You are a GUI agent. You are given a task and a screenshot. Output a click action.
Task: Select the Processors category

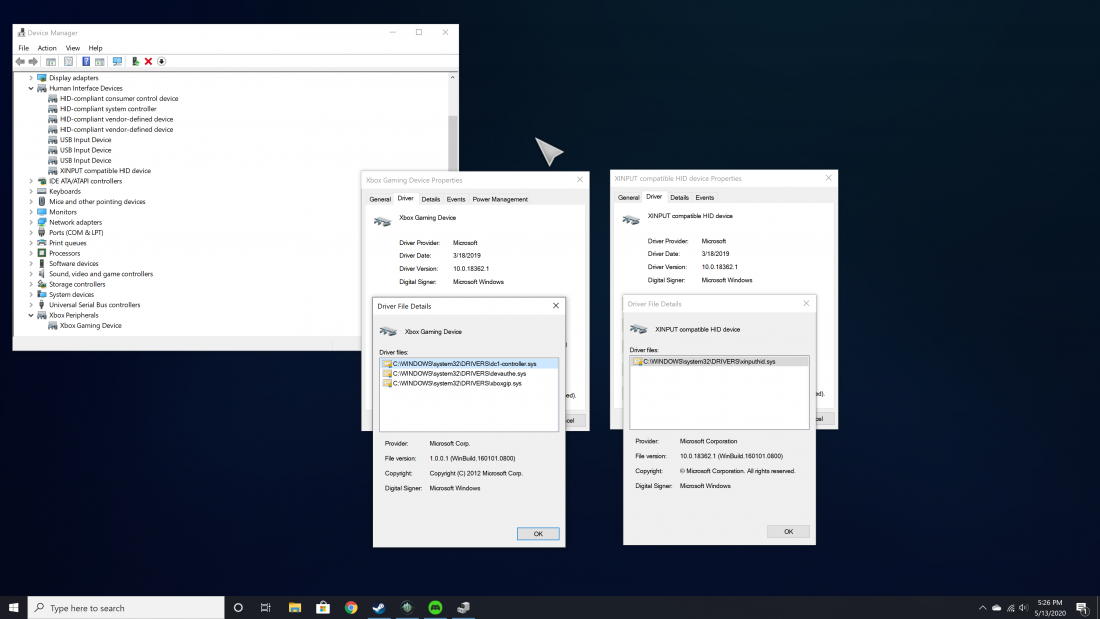pos(65,253)
